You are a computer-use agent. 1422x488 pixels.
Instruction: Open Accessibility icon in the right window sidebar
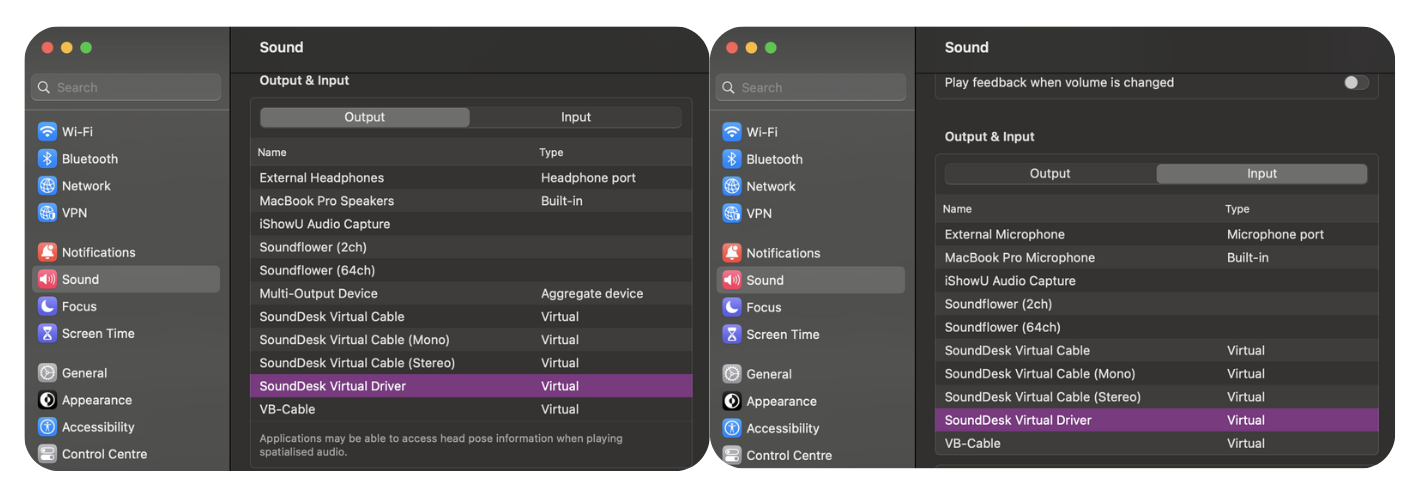tap(732, 428)
